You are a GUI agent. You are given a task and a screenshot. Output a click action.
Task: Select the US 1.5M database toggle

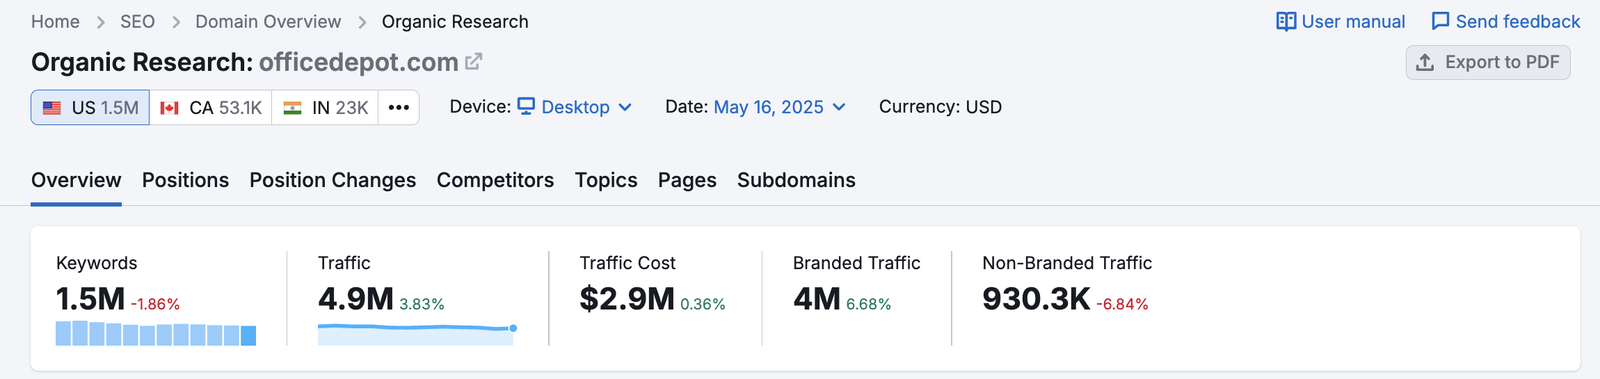91,107
